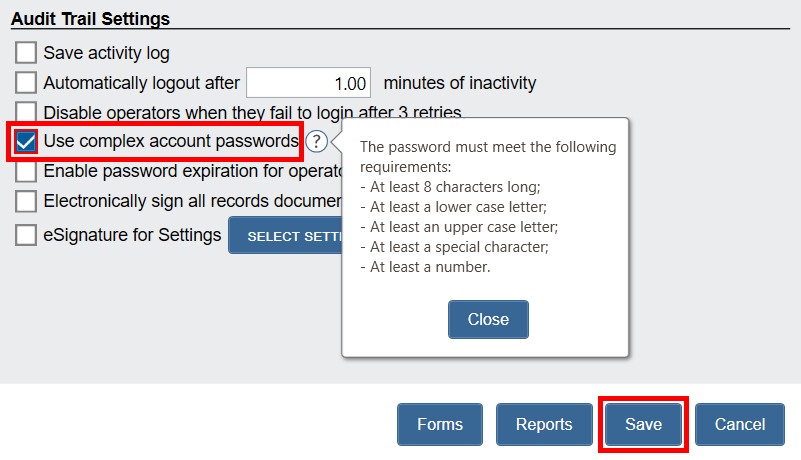Tick the eSignature for Settings checkbox

26,236
